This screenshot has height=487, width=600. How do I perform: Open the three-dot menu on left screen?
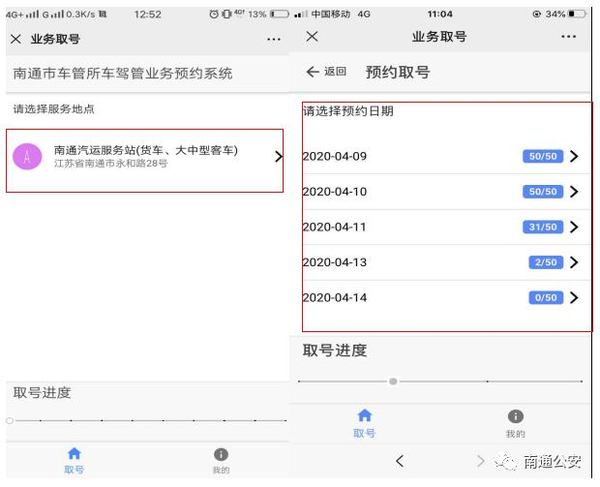273,39
